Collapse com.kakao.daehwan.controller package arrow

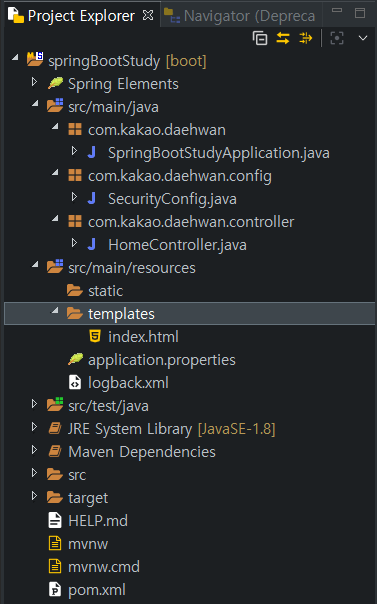point(55,218)
